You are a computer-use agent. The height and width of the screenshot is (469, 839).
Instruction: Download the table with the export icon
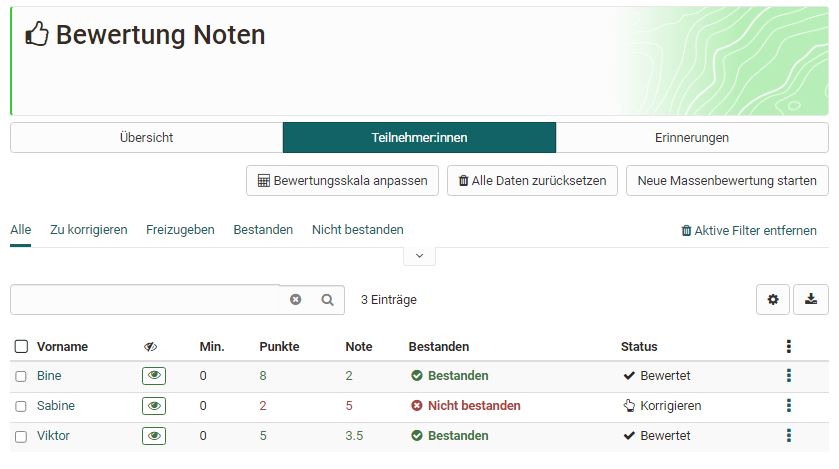pos(811,299)
